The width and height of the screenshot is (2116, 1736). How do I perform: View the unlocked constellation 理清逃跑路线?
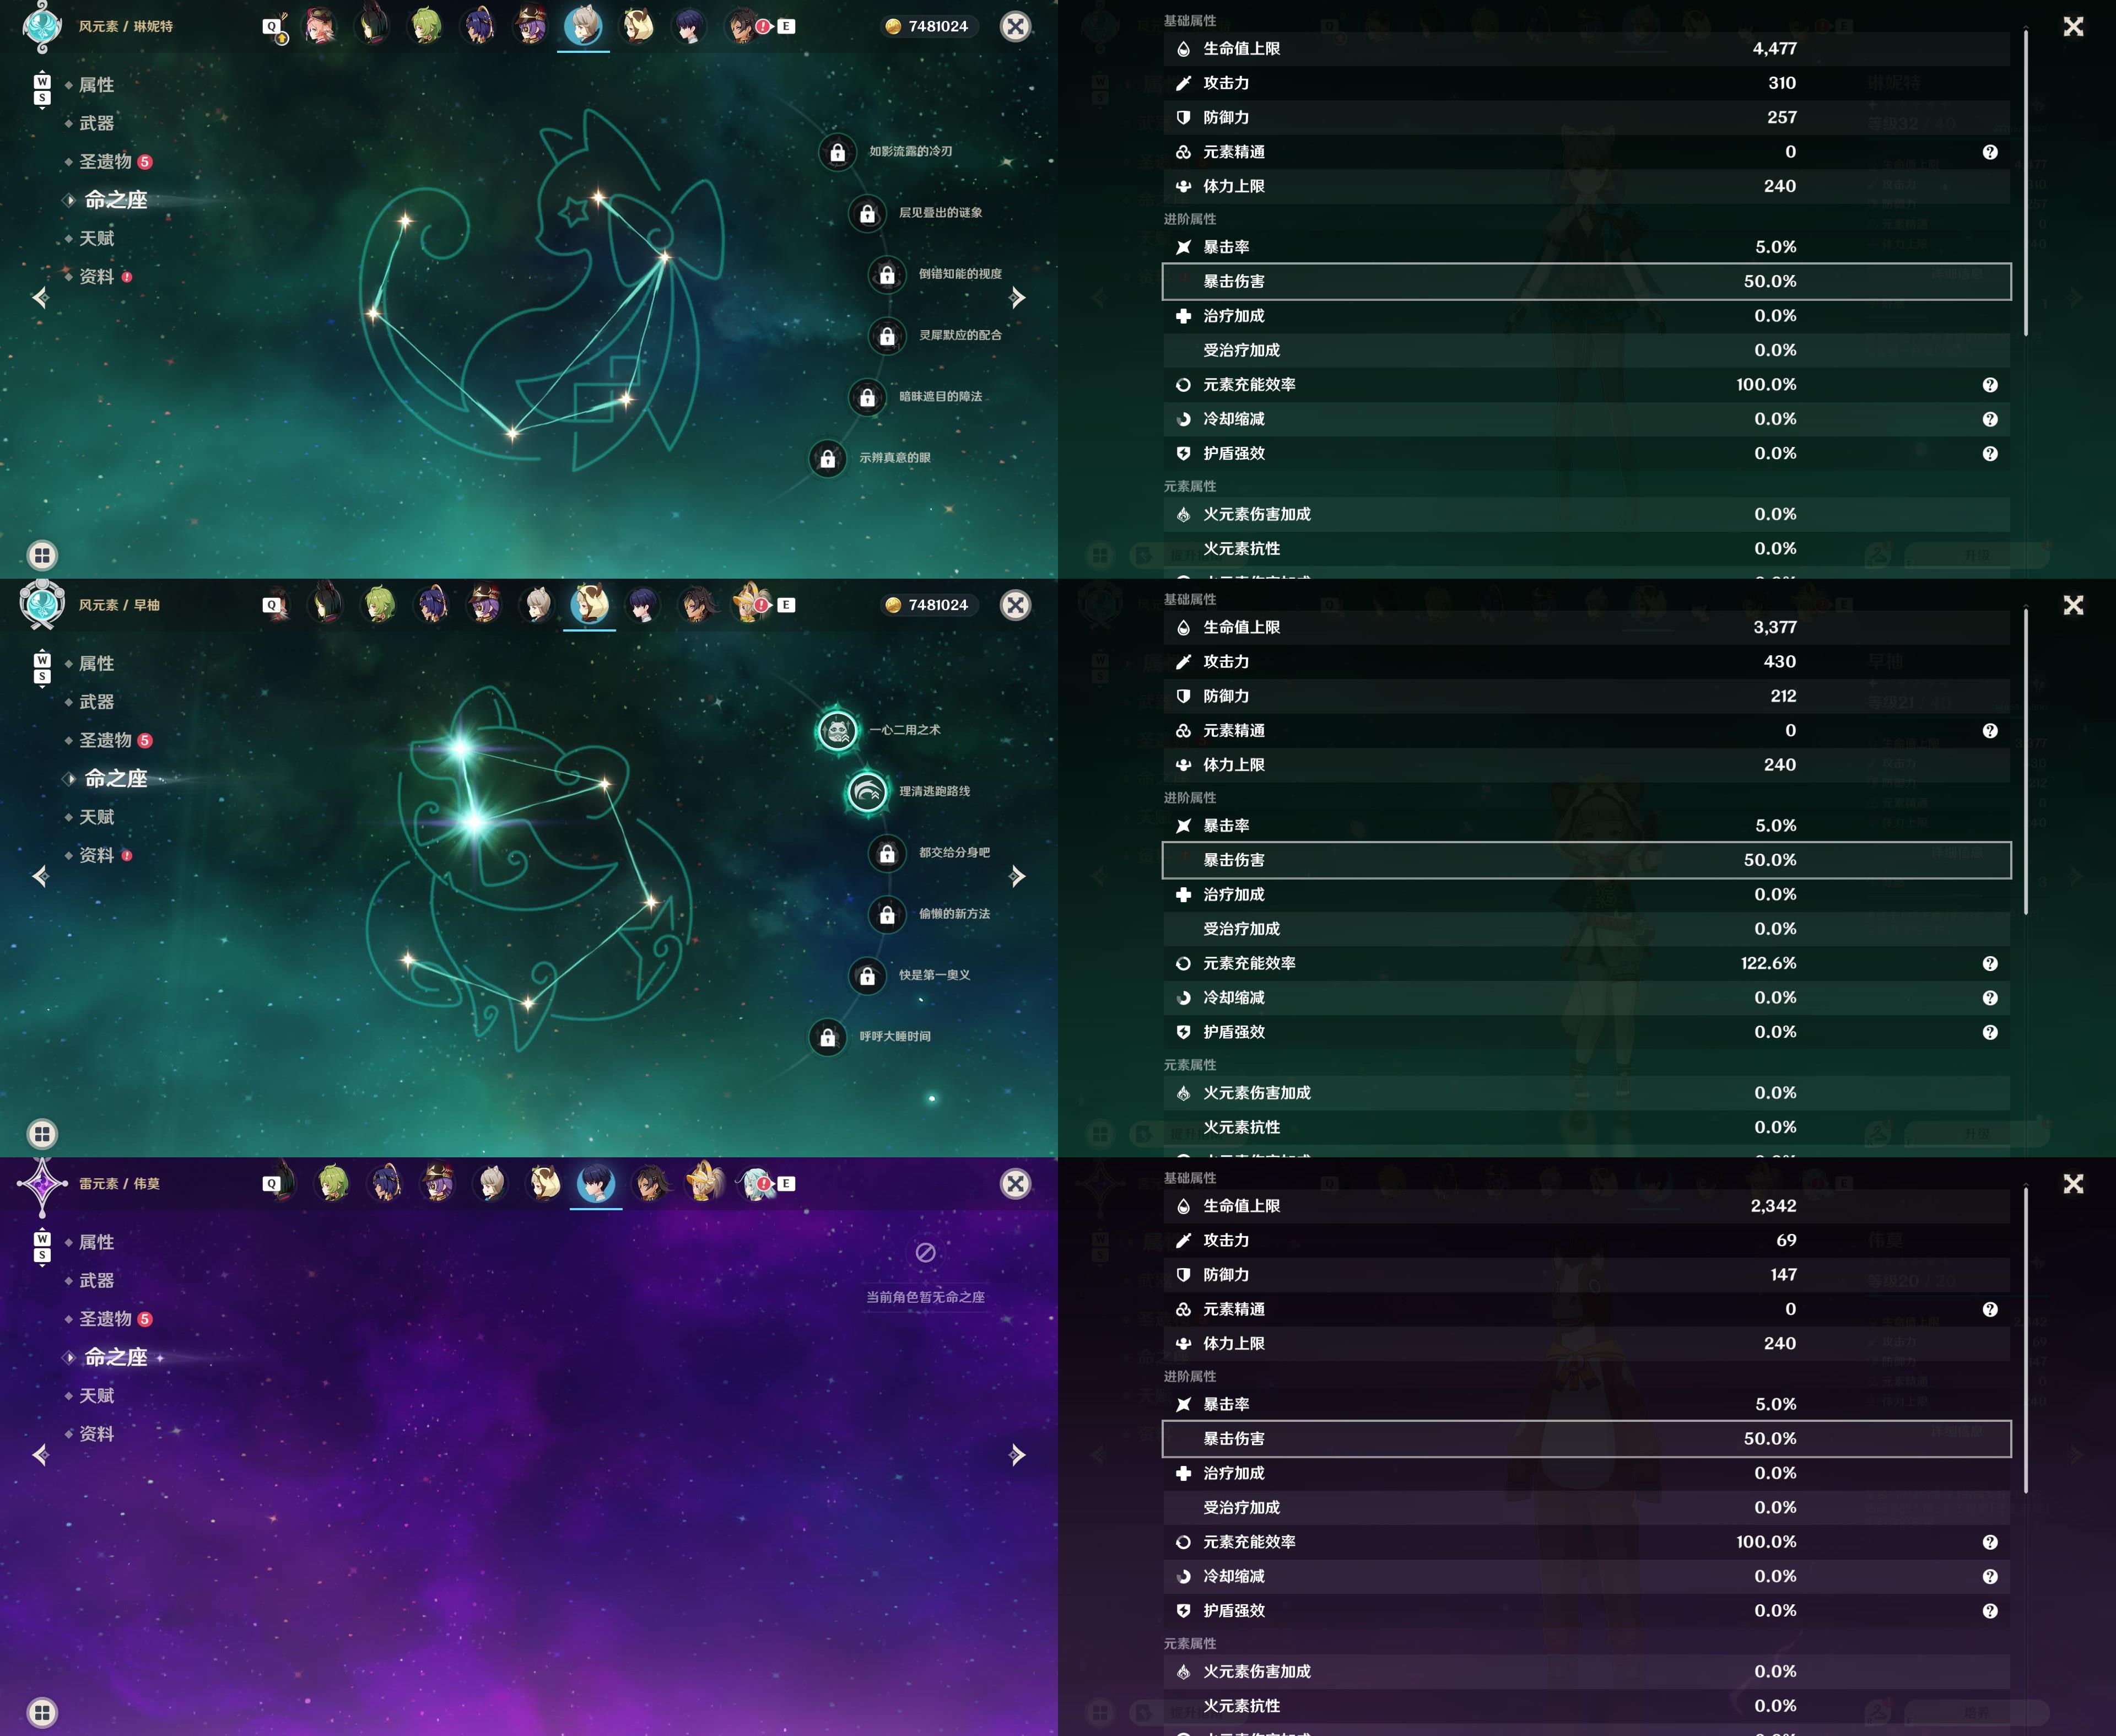(867, 792)
